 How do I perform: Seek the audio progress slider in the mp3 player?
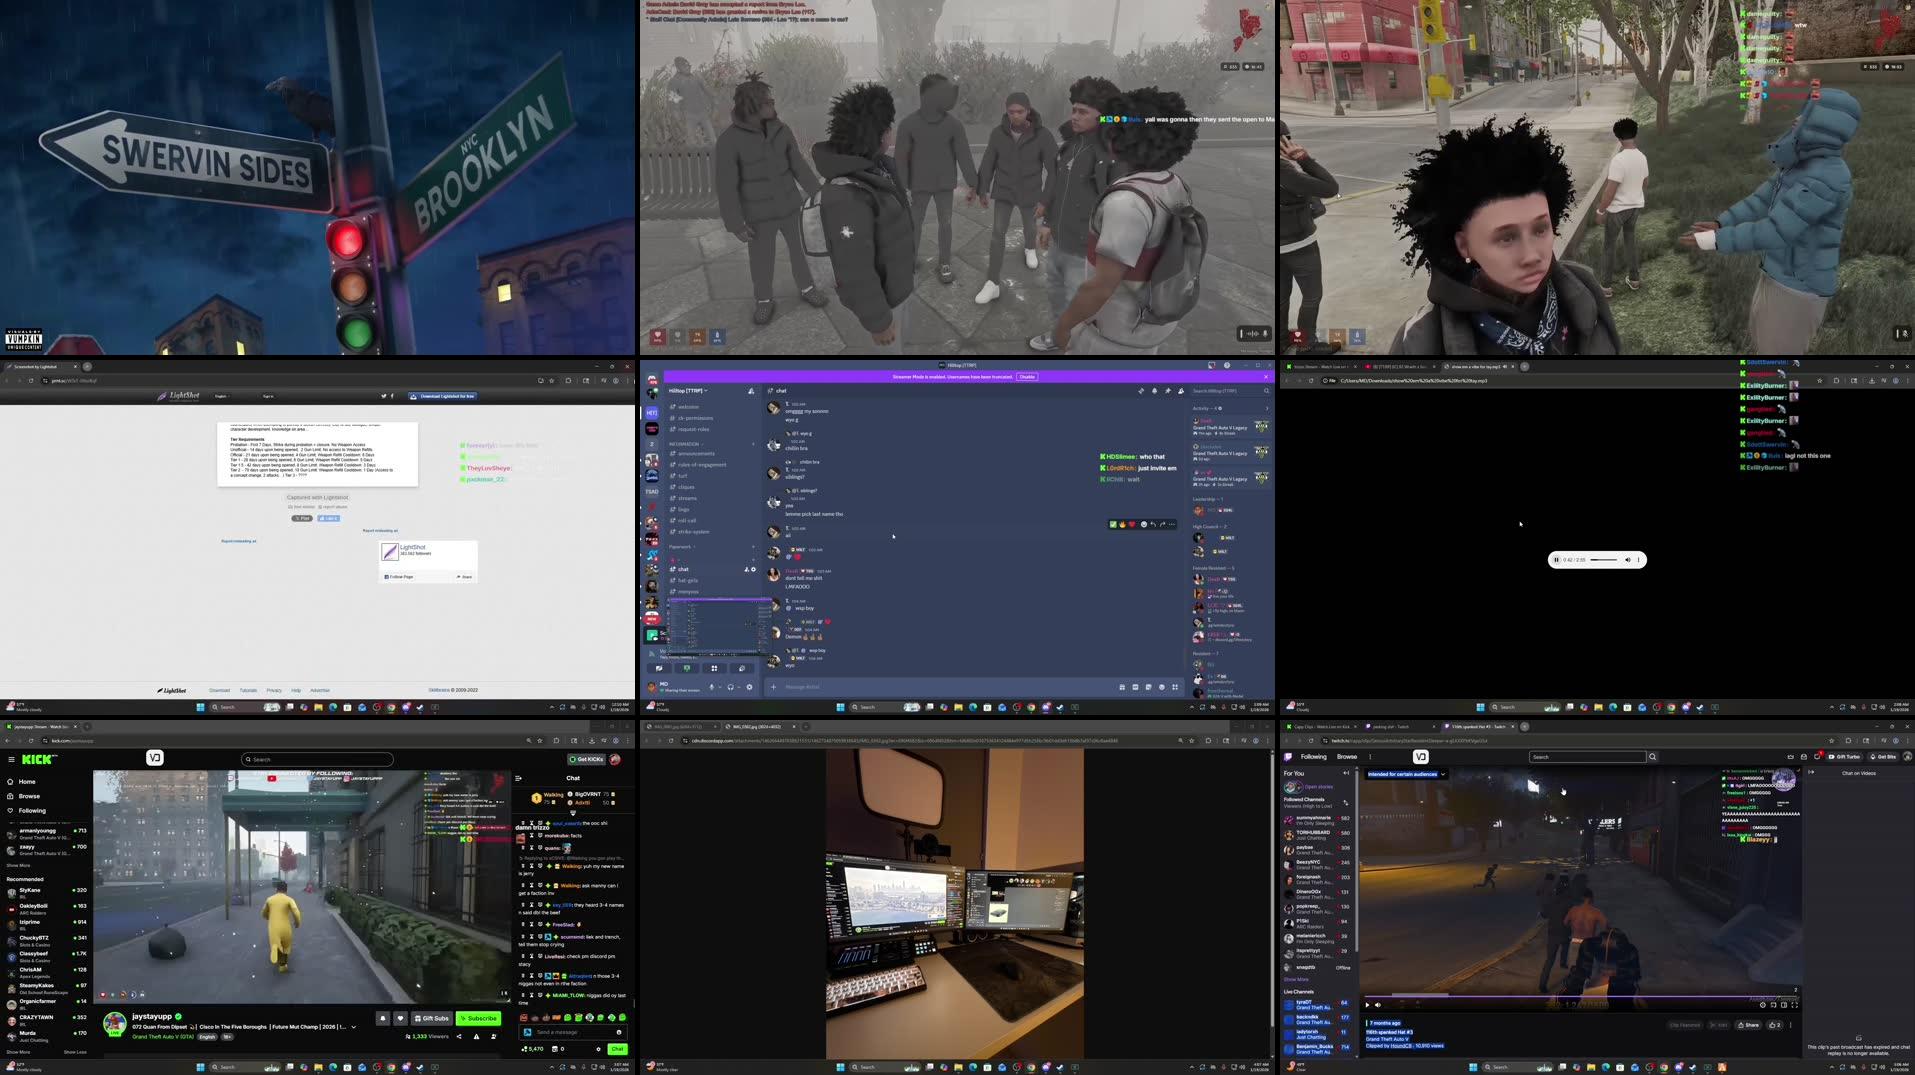pyautogui.click(x=1605, y=559)
